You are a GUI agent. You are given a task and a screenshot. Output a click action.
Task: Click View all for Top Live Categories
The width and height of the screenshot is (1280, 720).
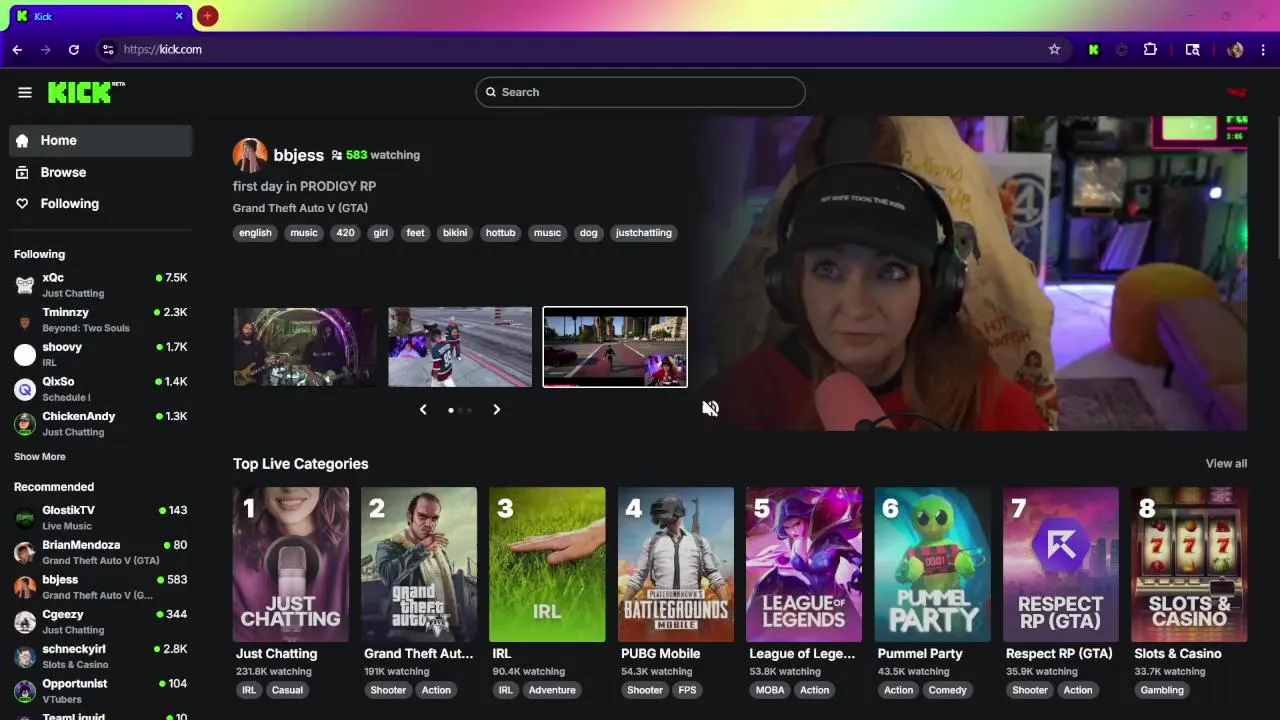click(1226, 463)
